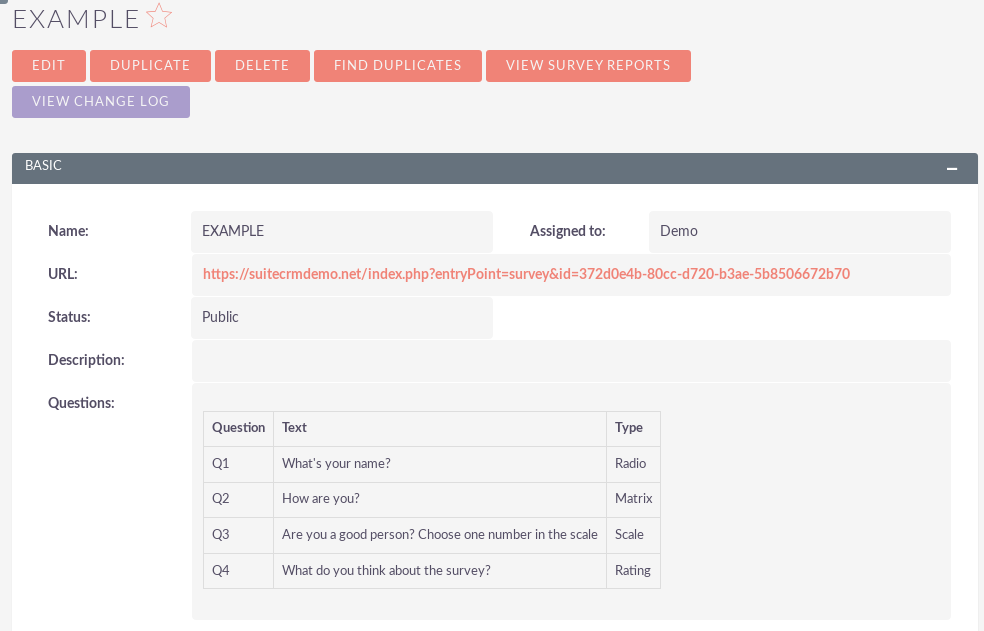This screenshot has width=984, height=631.
Task: Select Q4 survey opinion question row
Action: point(432,571)
